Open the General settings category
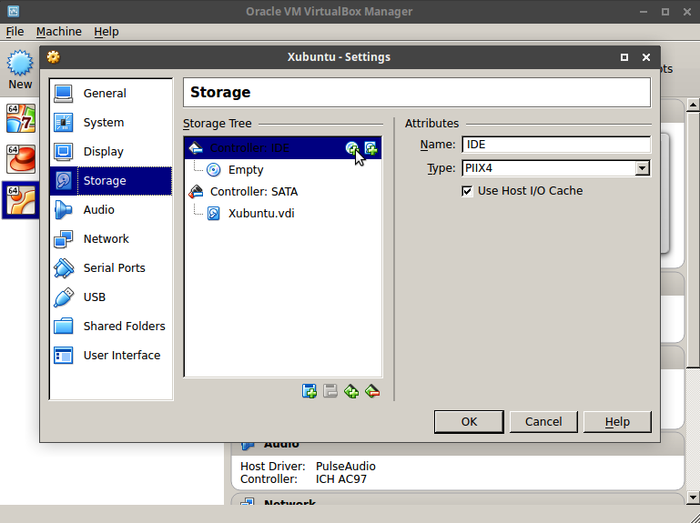700x523 pixels. (x=111, y=93)
